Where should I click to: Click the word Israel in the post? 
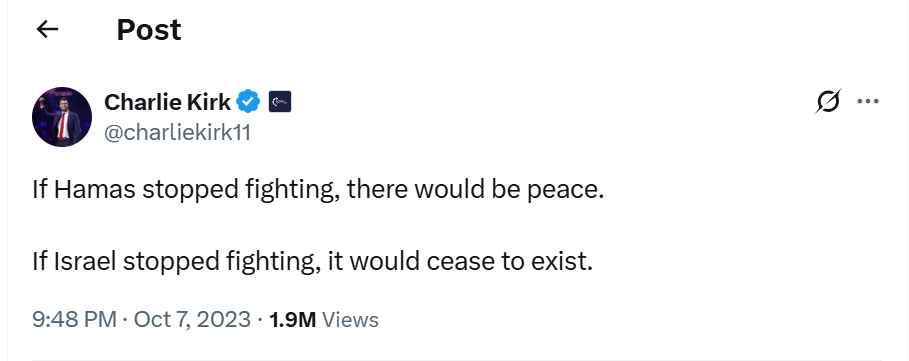[x=85, y=262]
